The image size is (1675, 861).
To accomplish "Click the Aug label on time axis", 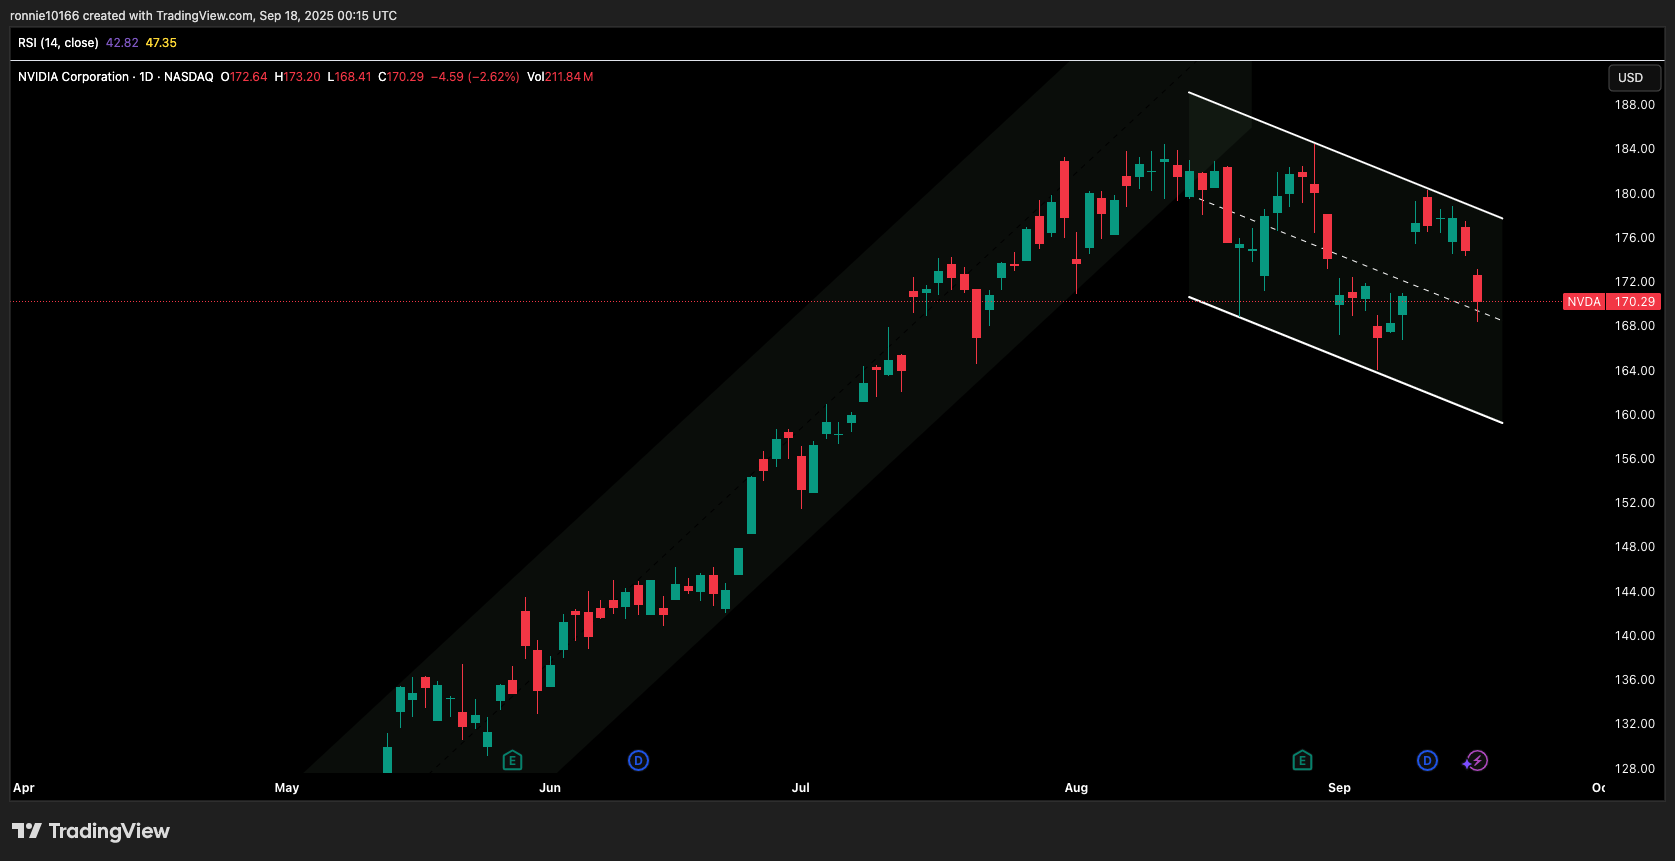I will click(x=1076, y=788).
